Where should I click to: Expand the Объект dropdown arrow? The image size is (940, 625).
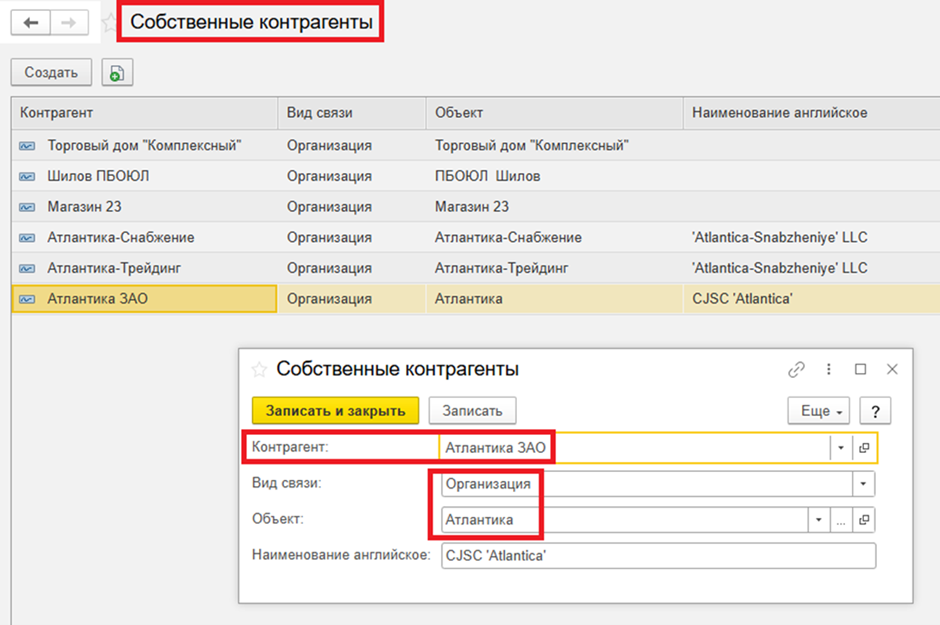819,520
